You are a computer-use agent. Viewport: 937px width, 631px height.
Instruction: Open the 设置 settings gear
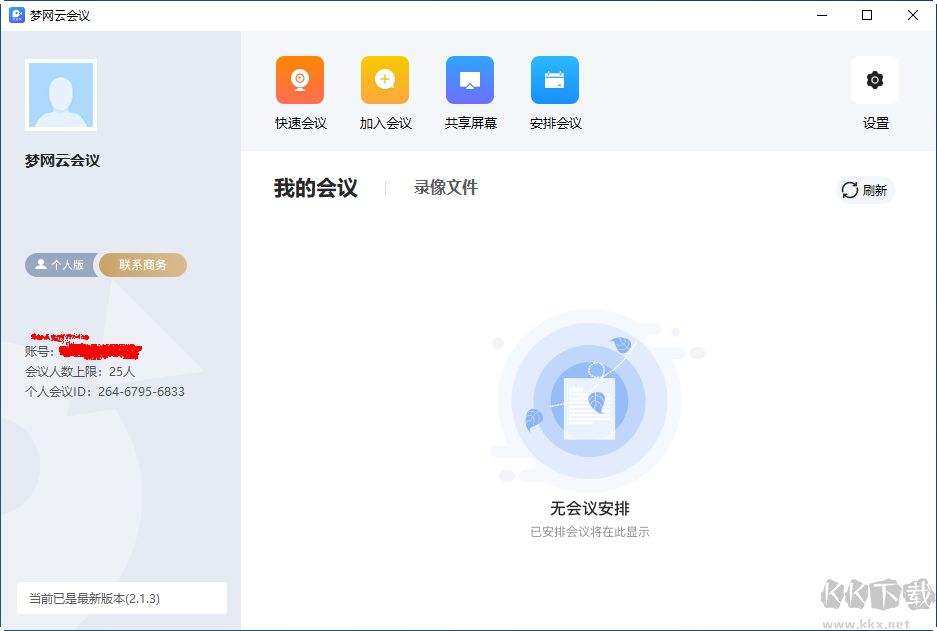point(874,79)
